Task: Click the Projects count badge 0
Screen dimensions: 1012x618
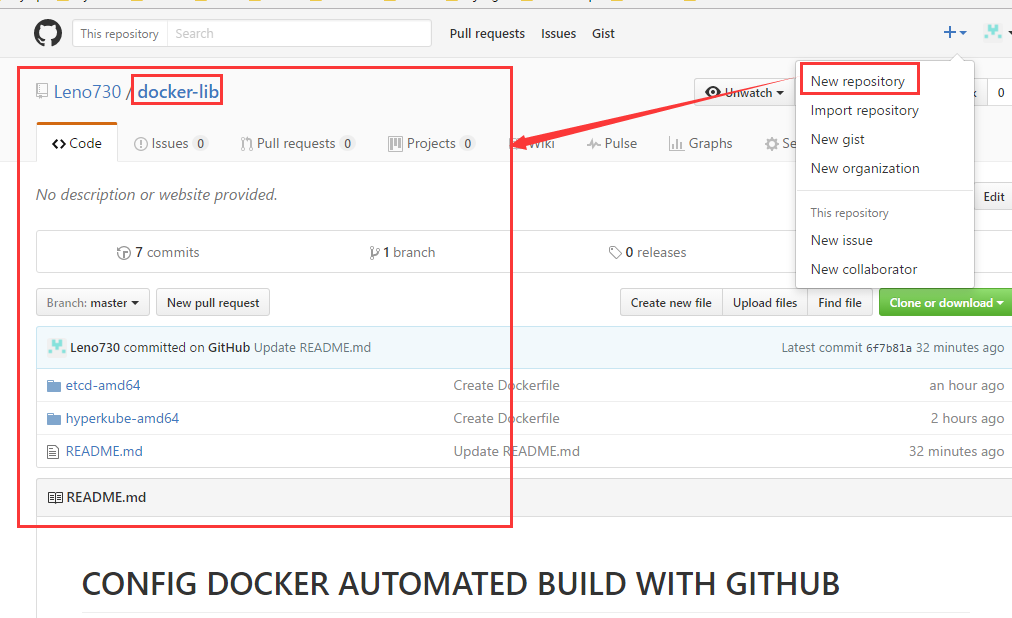Action: coord(467,143)
